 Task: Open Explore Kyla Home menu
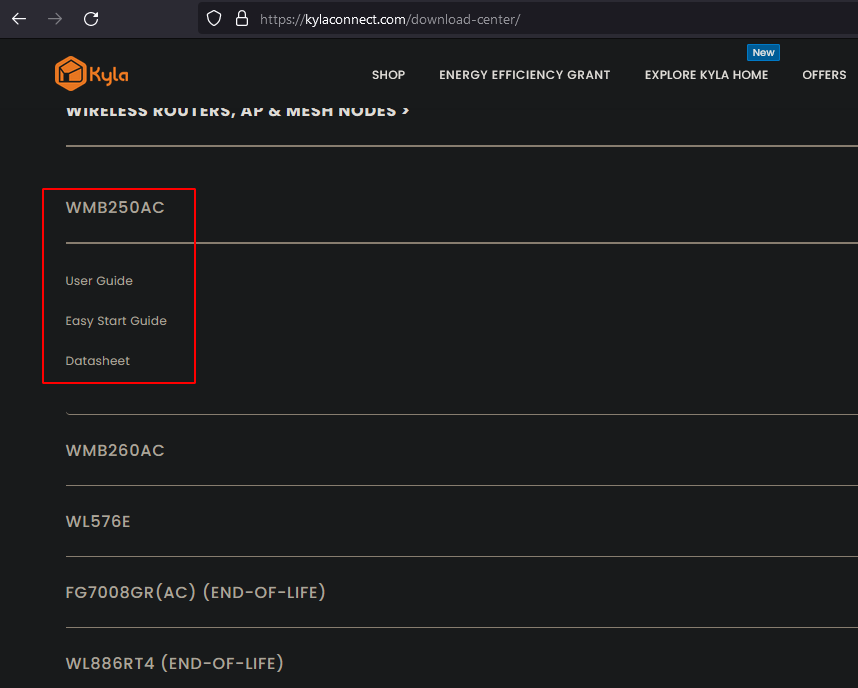coord(706,75)
